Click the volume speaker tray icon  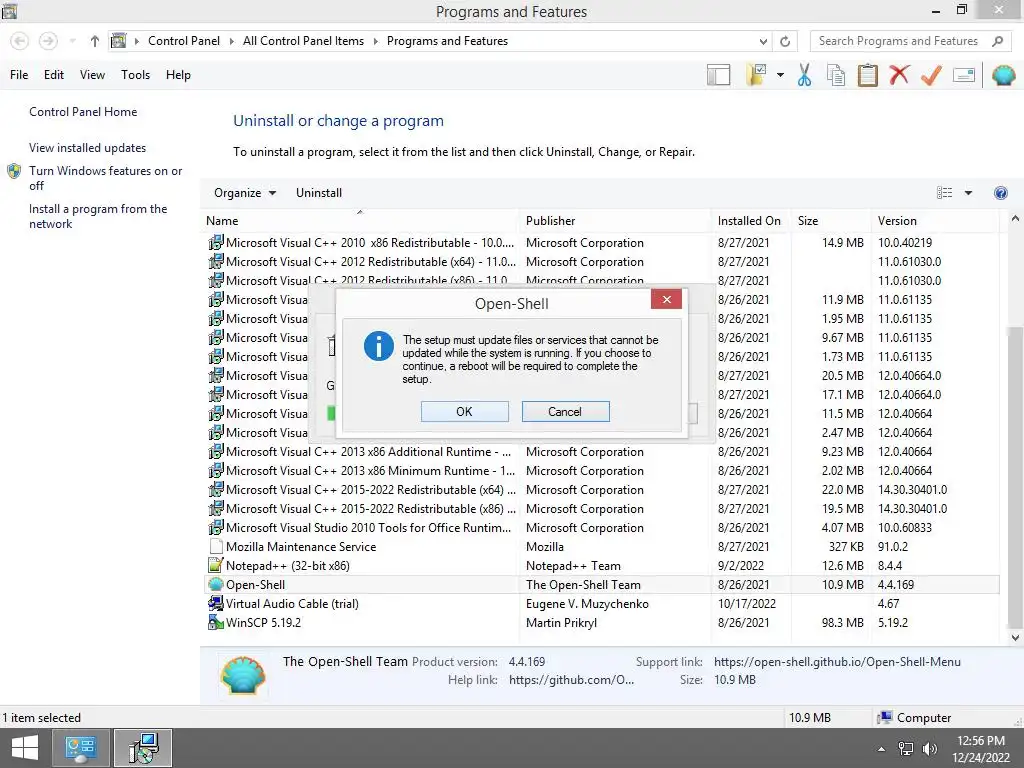pos(929,748)
